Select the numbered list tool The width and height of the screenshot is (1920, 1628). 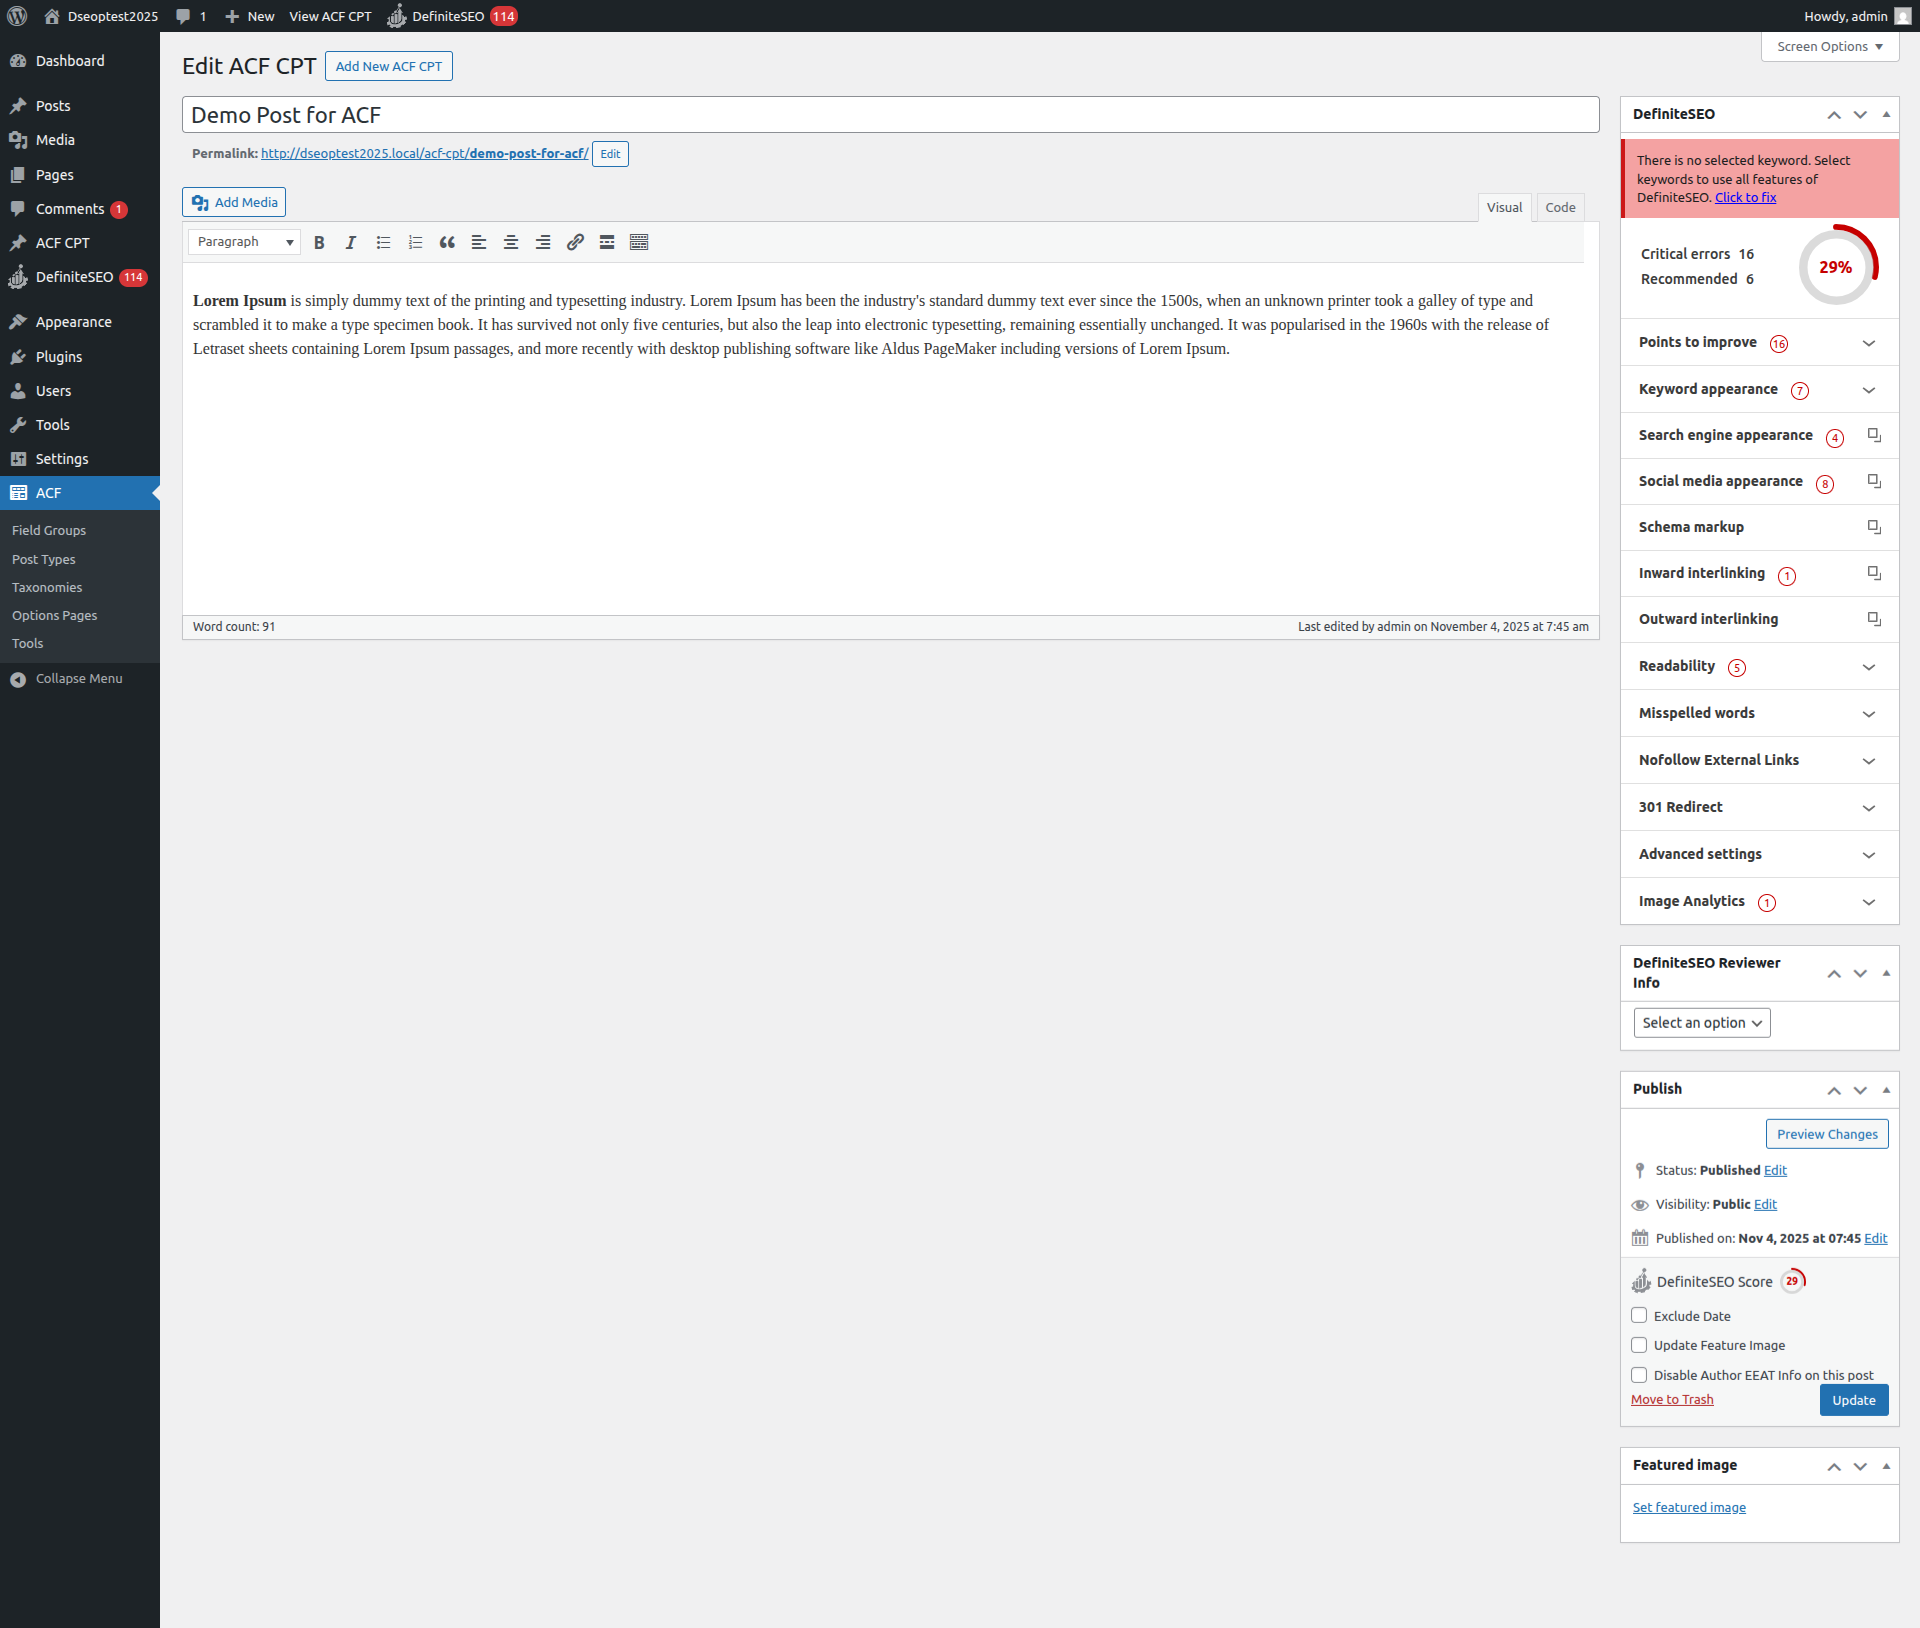(416, 243)
